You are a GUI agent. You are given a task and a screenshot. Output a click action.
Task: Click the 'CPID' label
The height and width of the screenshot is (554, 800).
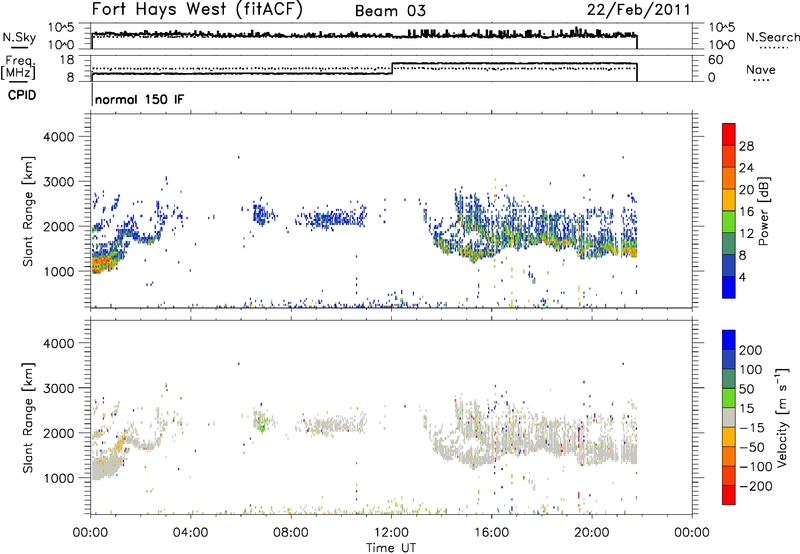(x=22, y=95)
